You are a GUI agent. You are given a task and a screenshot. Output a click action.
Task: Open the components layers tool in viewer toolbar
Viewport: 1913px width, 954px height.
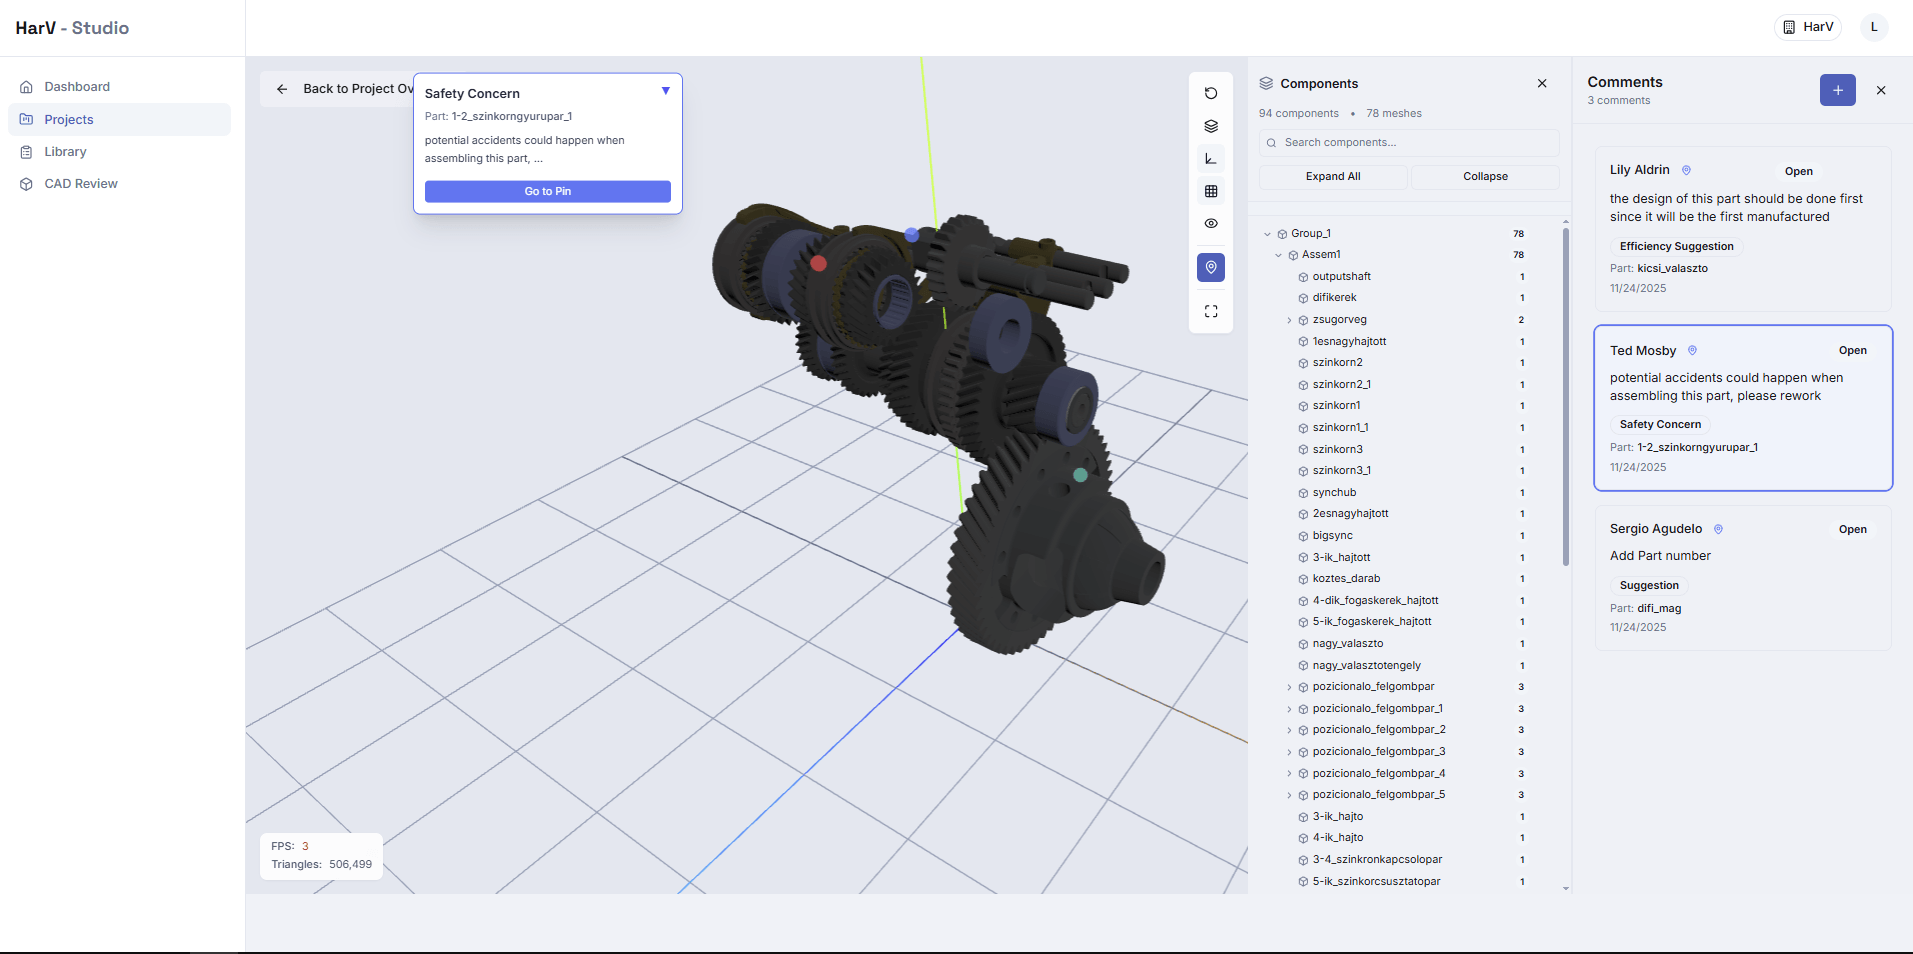(1210, 126)
